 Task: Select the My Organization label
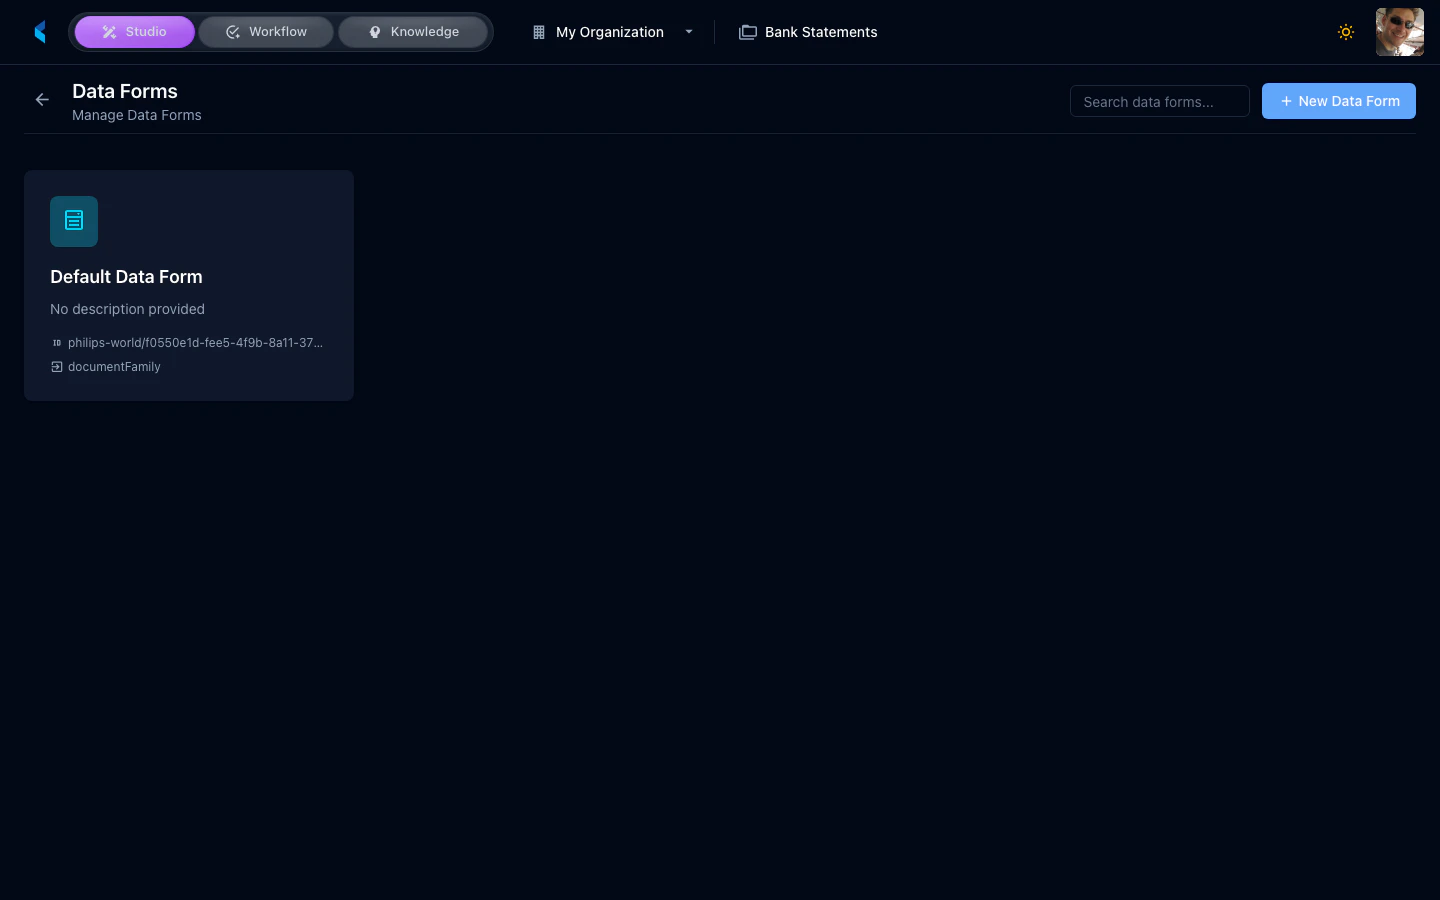click(610, 32)
